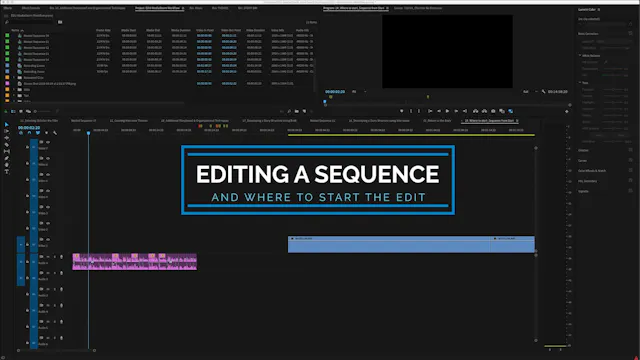Add marker in Program monitor transport
Screen dimensions: 640x360
tap(402, 111)
